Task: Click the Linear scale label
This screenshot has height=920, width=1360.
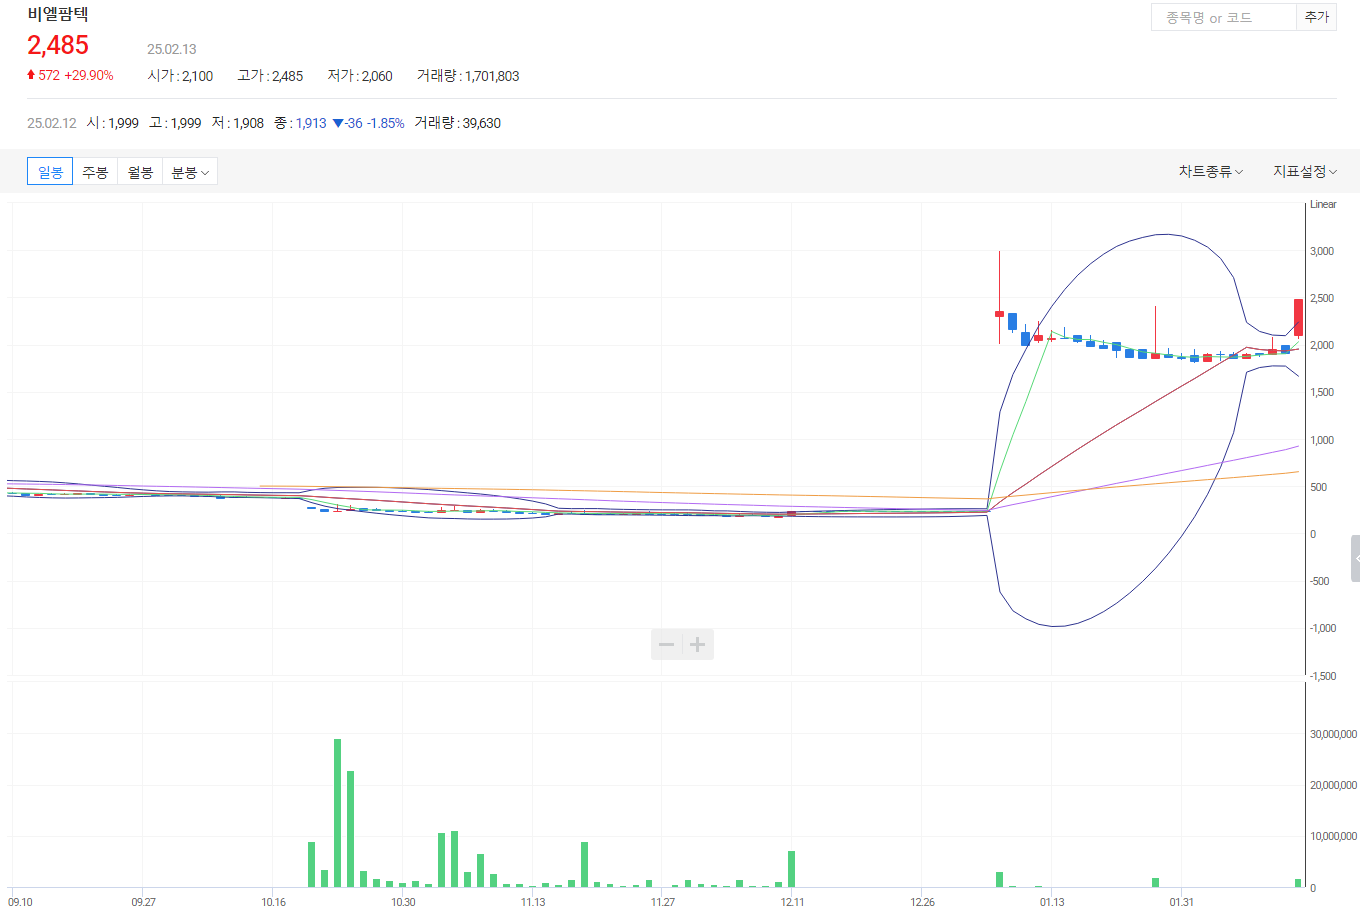Action: click(x=1323, y=204)
